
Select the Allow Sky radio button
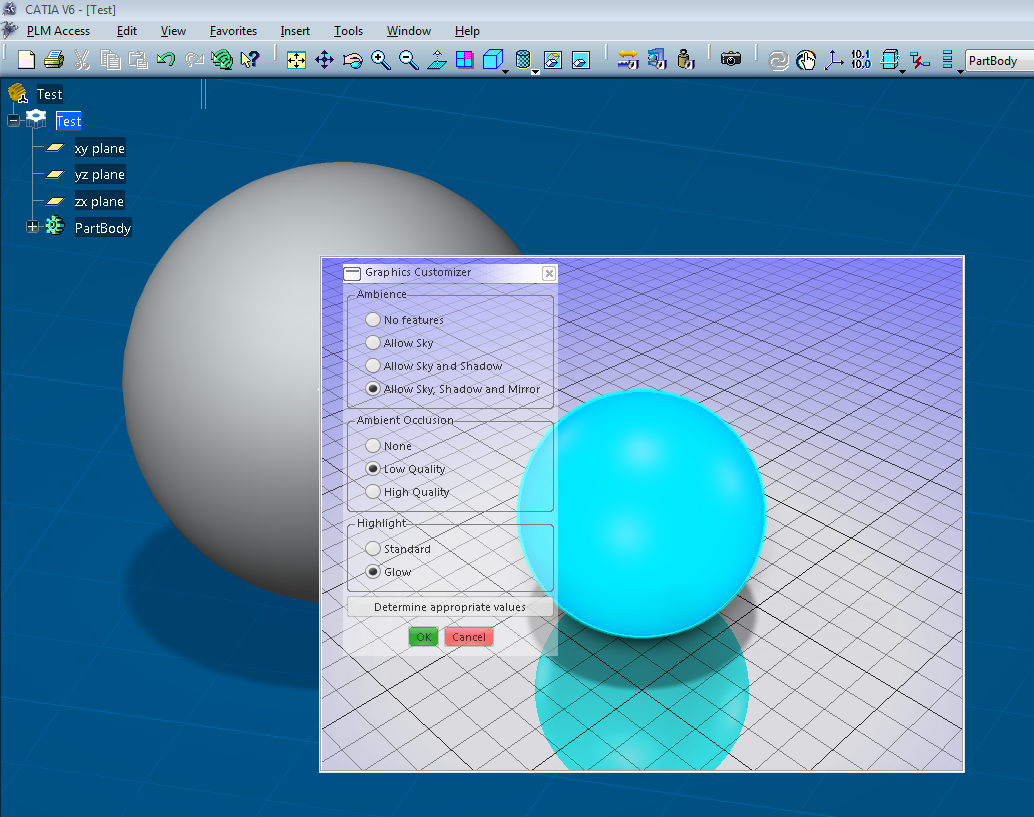click(x=373, y=343)
